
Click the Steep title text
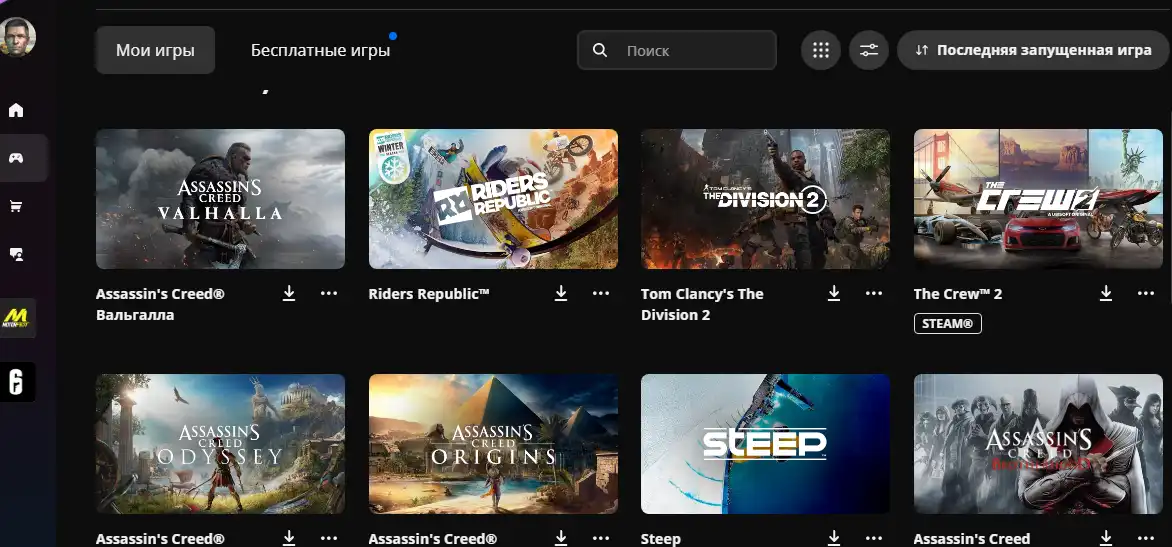click(x=661, y=538)
